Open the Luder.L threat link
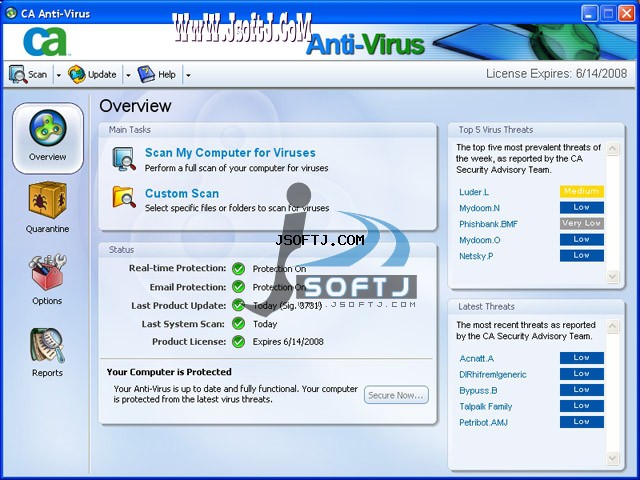640x480 pixels. coord(474,192)
